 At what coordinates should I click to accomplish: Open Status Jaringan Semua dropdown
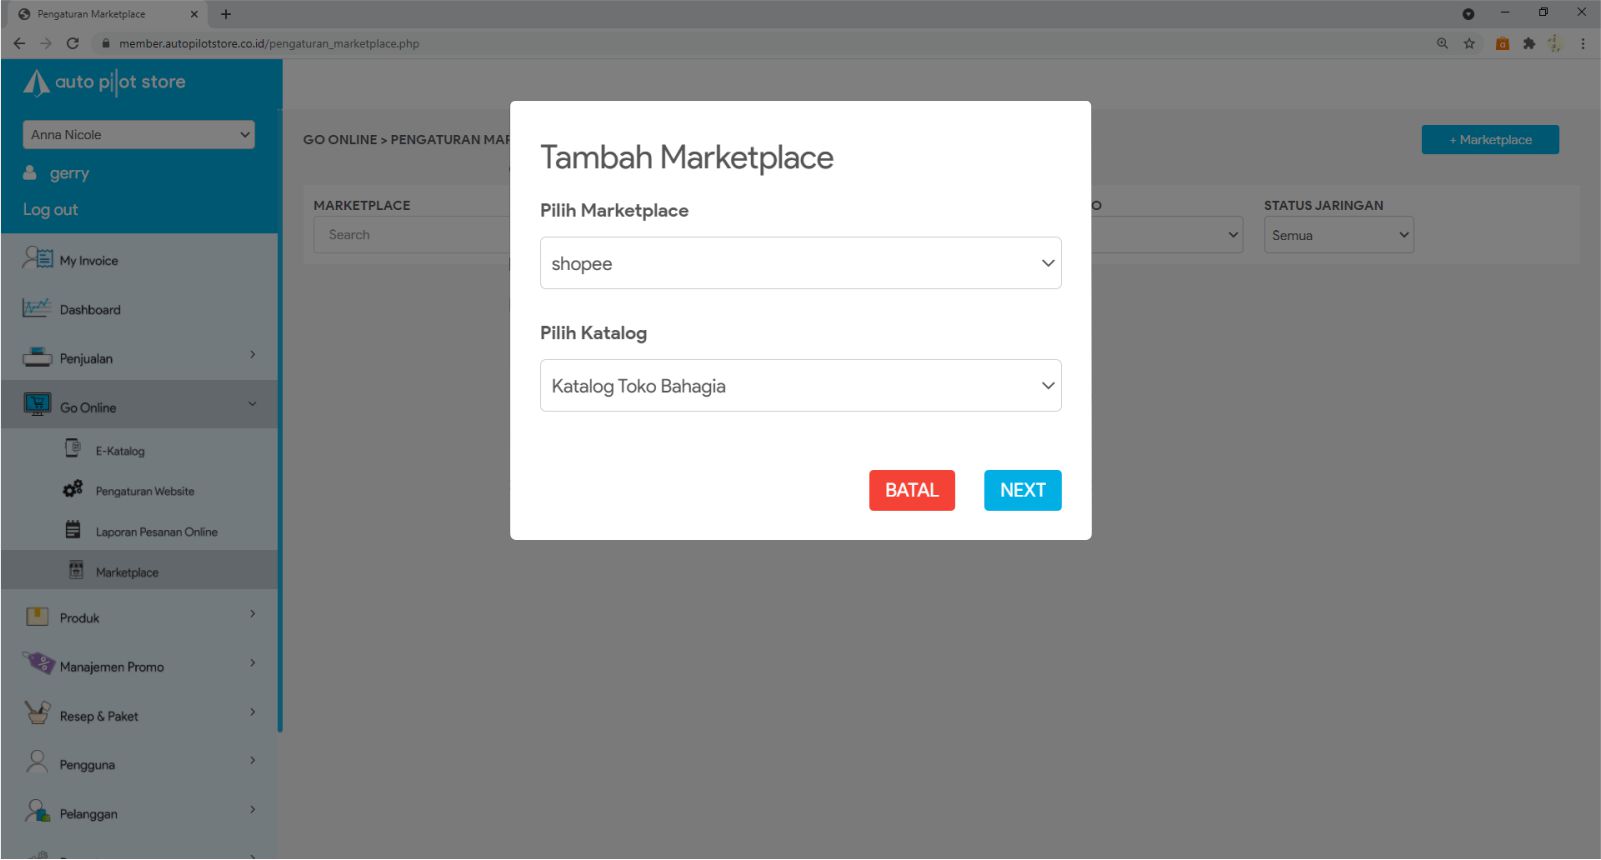1338,235
